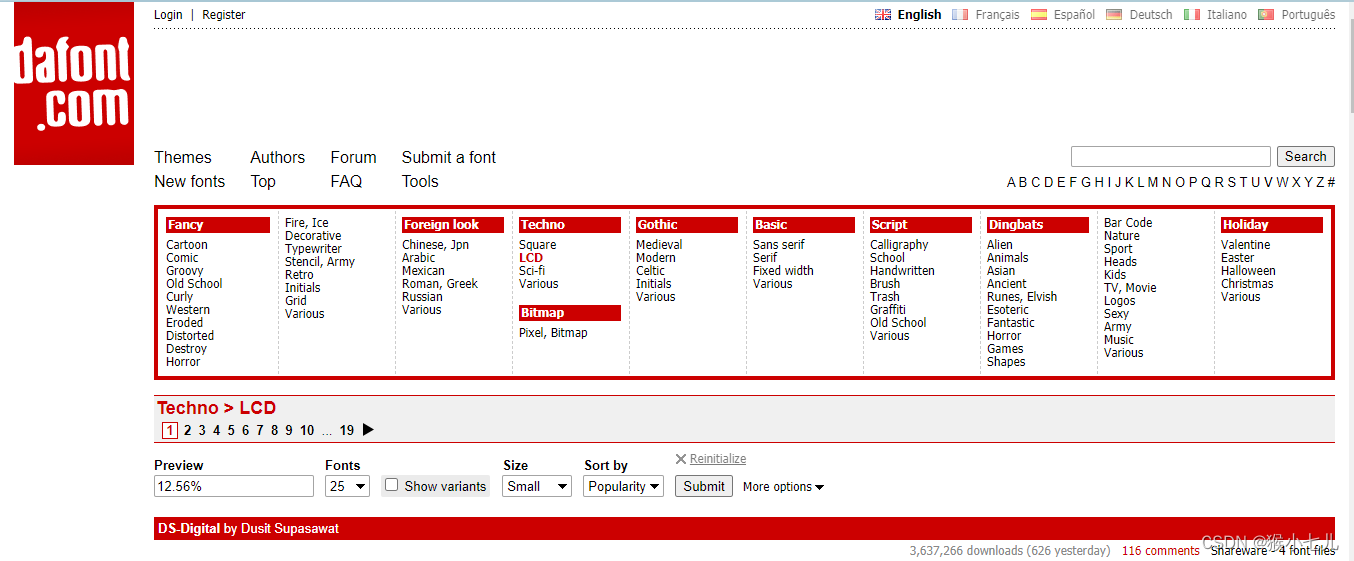Select the Pixel, Bitmap category

click(x=553, y=333)
